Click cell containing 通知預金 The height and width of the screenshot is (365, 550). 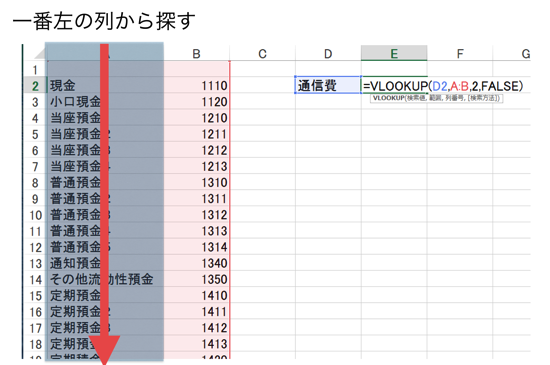105,263
